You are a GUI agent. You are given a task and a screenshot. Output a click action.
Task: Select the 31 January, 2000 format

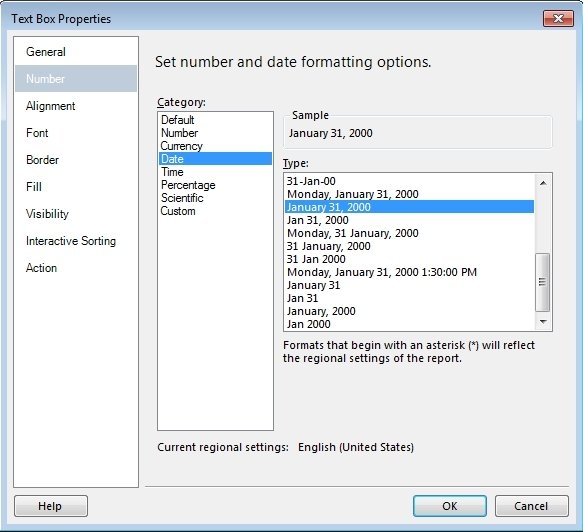(409, 246)
